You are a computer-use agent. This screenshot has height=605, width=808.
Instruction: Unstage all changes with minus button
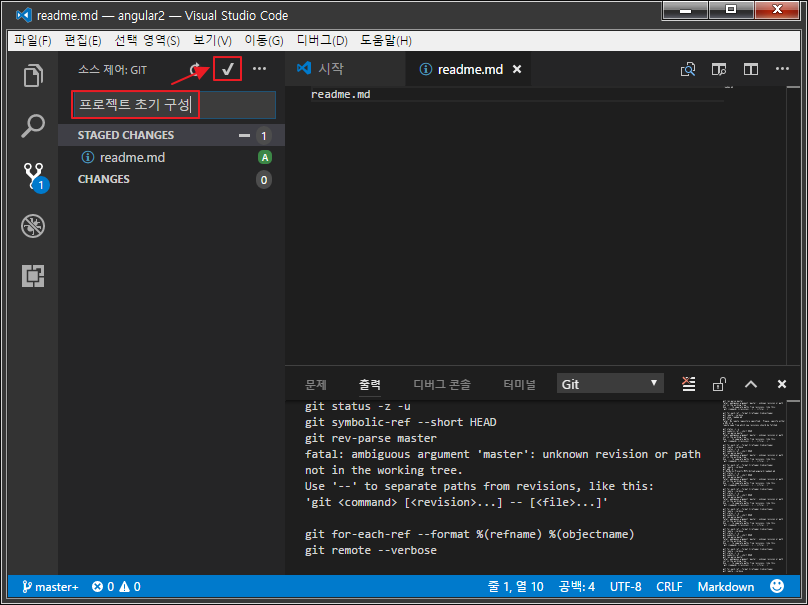pos(244,135)
